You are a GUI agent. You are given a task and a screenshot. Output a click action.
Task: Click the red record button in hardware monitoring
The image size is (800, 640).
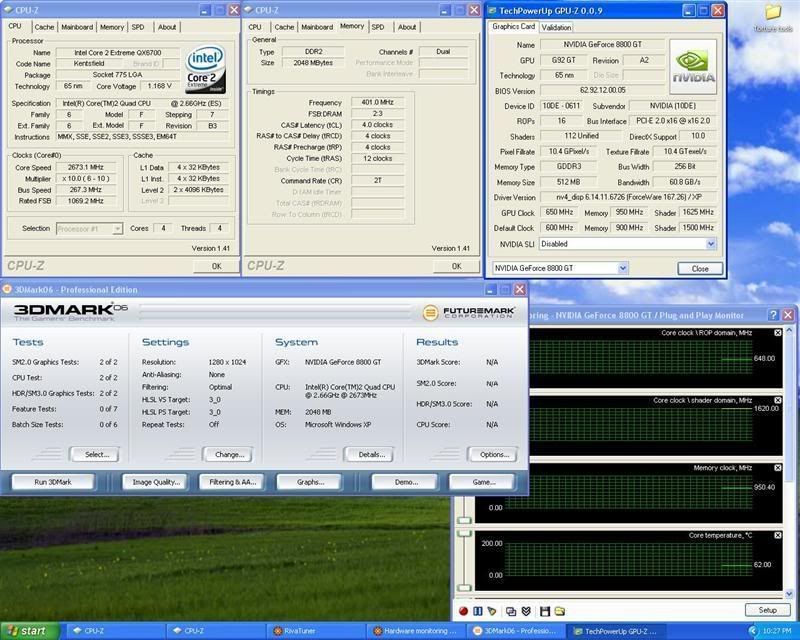464,610
